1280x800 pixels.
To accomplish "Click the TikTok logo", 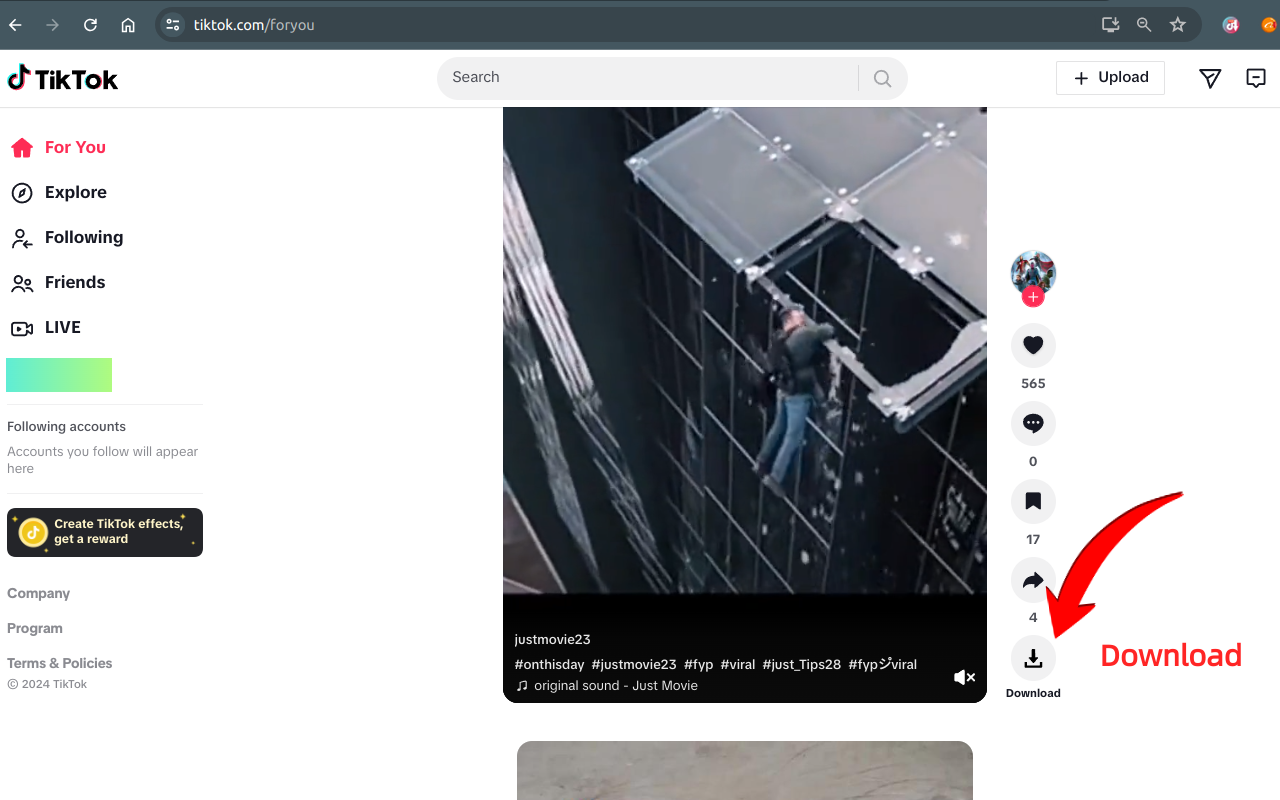I will [62, 78].
